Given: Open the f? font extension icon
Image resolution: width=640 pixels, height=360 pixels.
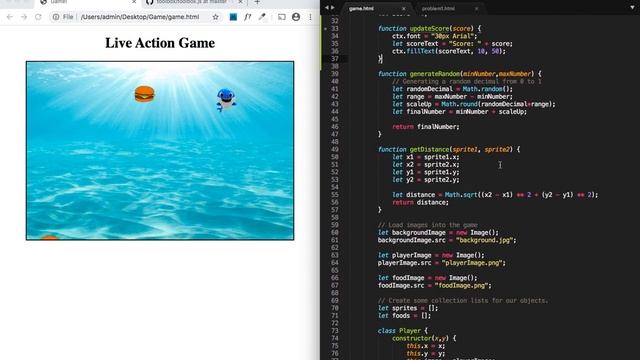Looking at the screenshot, I should click(247, 17).
